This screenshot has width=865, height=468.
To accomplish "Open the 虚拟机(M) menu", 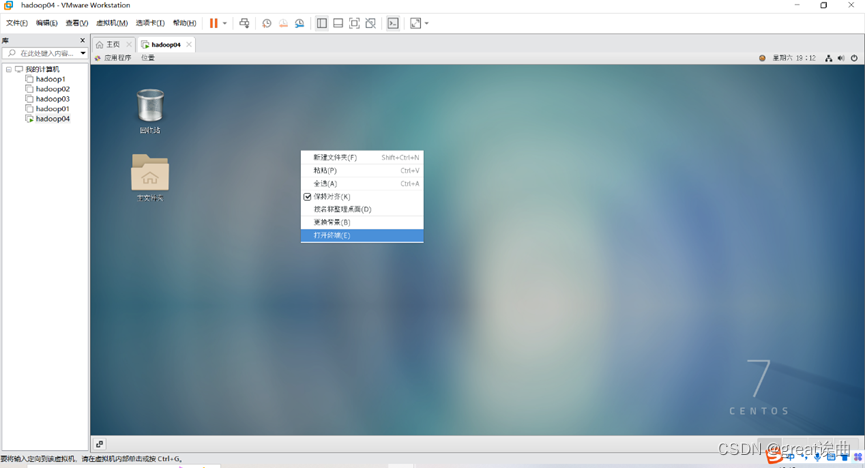I will tap(112, 23).
